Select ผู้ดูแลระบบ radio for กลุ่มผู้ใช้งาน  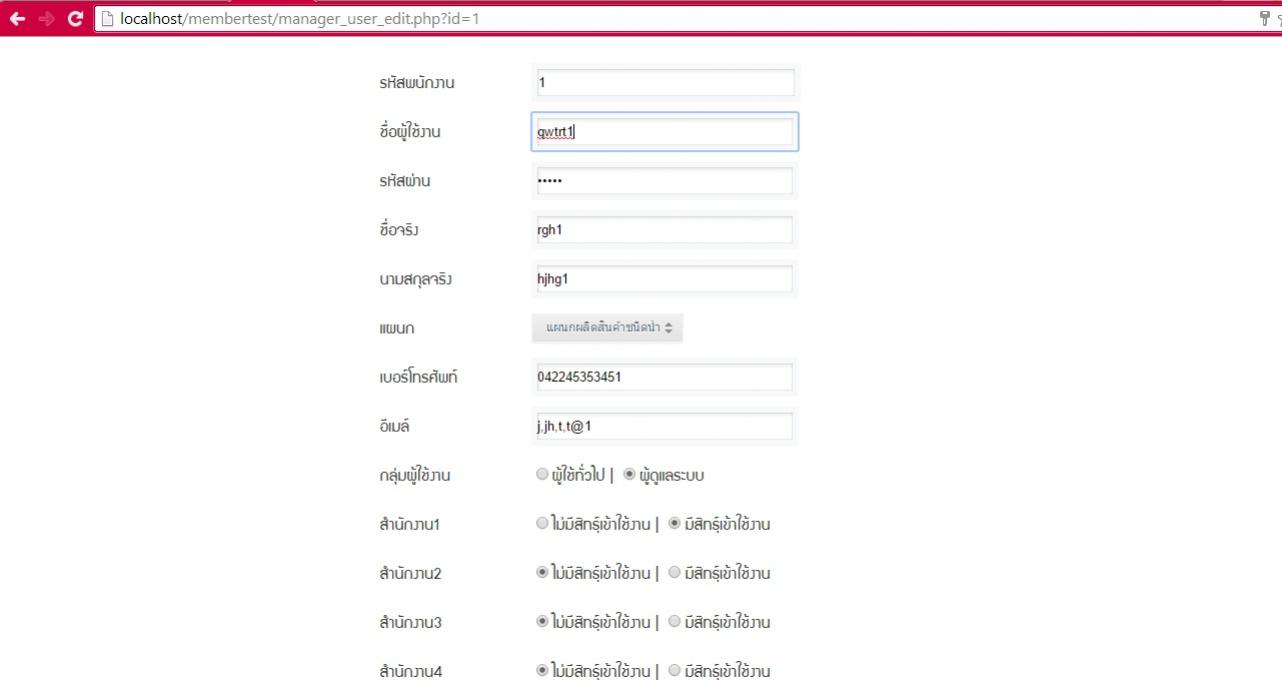click(630, 475)
